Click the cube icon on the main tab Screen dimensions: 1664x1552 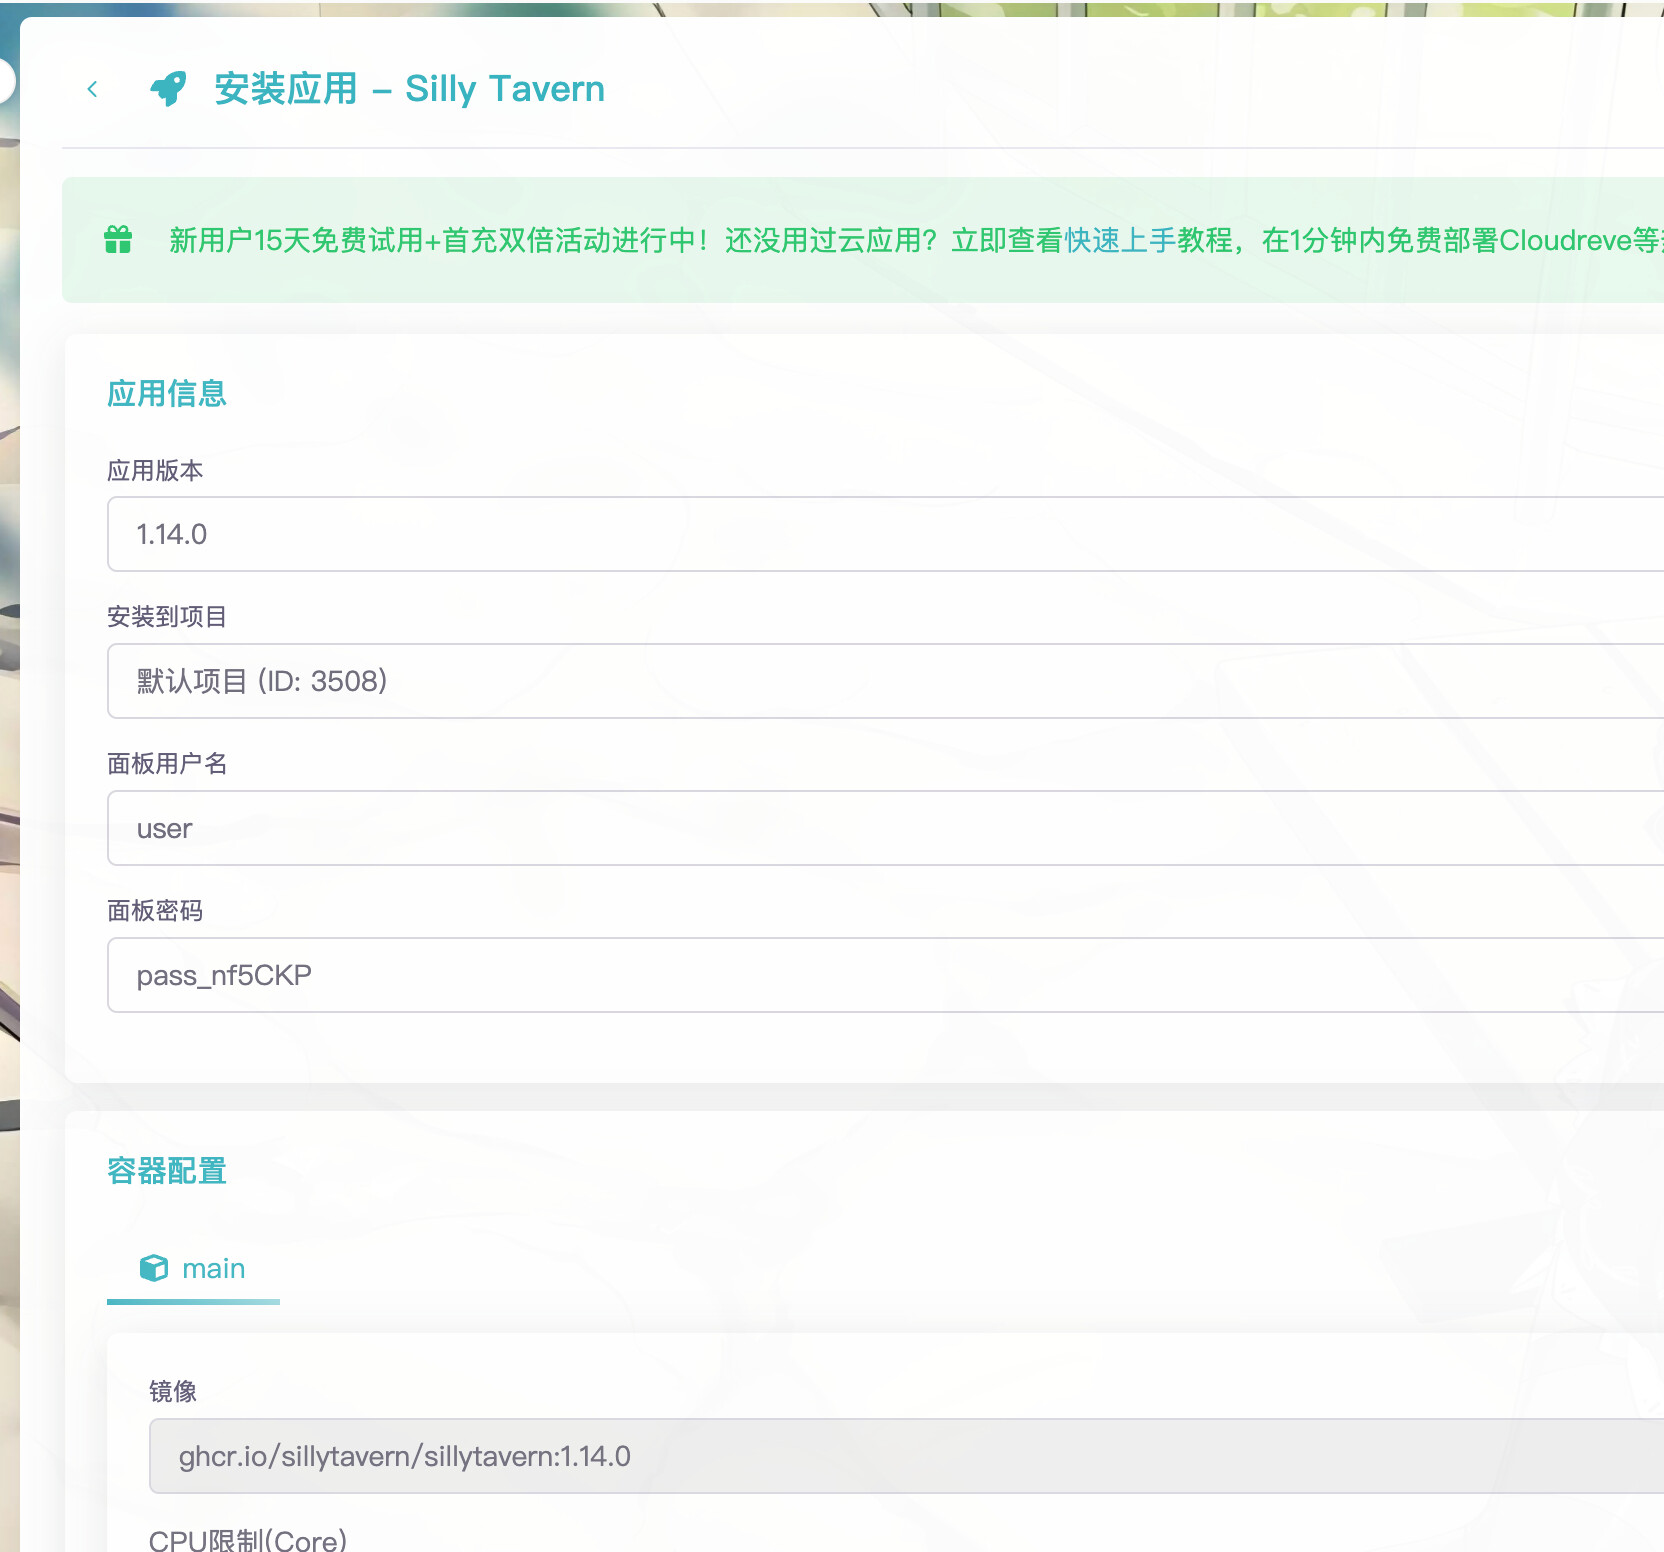(154, 1268)
